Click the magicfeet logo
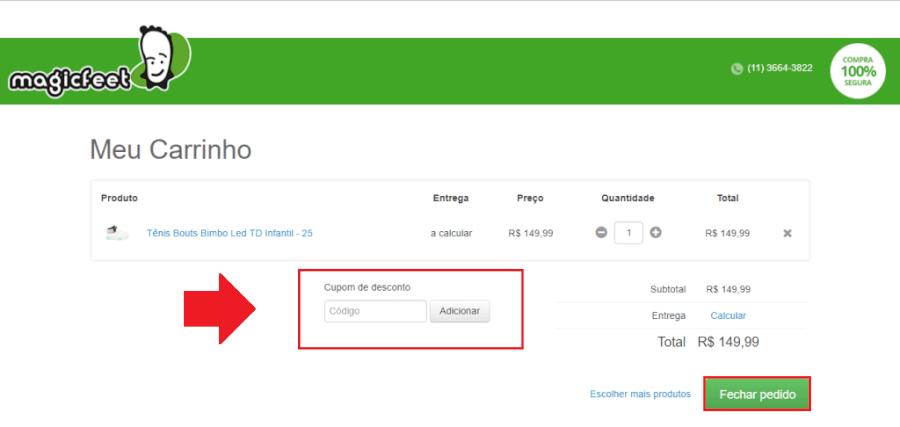Screen dimensions: 900x427 click(100, 61)
